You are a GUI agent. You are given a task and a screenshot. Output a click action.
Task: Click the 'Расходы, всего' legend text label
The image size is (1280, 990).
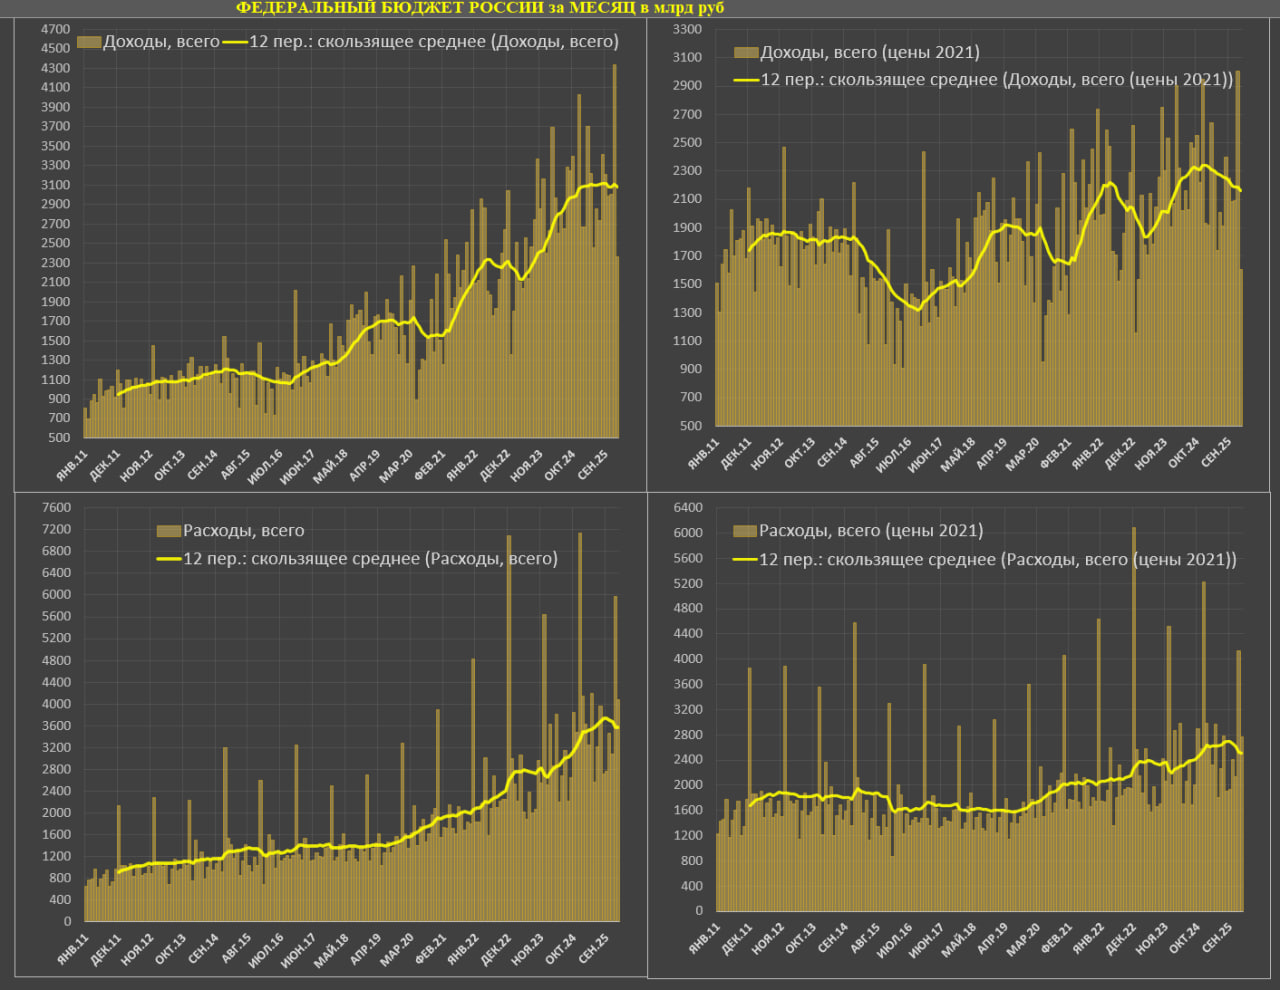point(243,531)
